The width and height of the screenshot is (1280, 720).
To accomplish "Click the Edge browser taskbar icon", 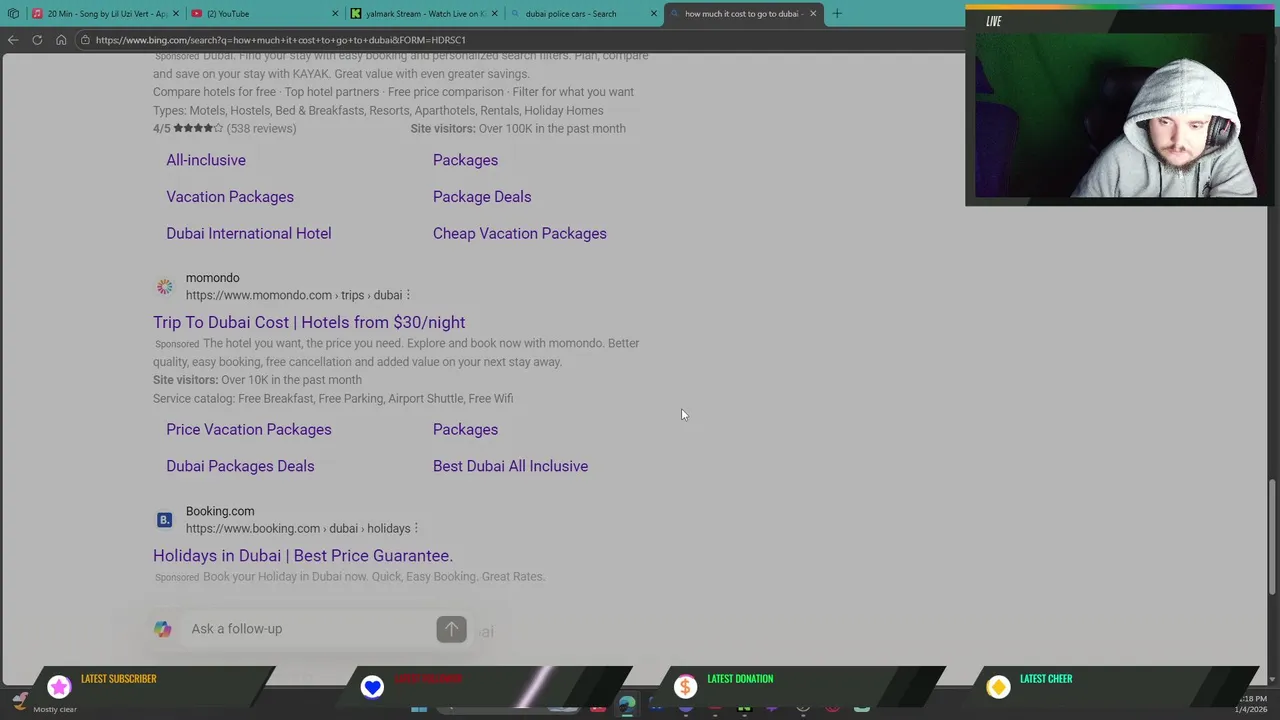I will pyautogui.click(x=626, y=704).
